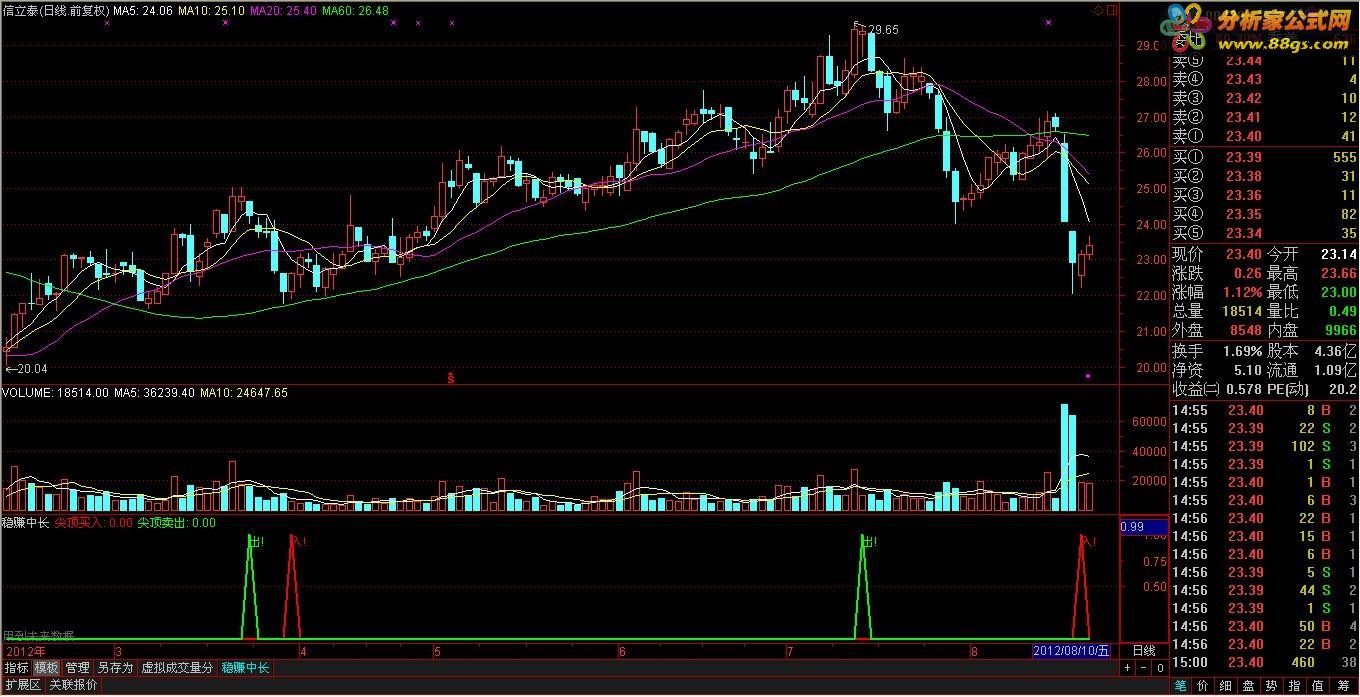Click the 尖顶卖出 indicator label
Screen dimensions: 1360x697
(177, 522)
